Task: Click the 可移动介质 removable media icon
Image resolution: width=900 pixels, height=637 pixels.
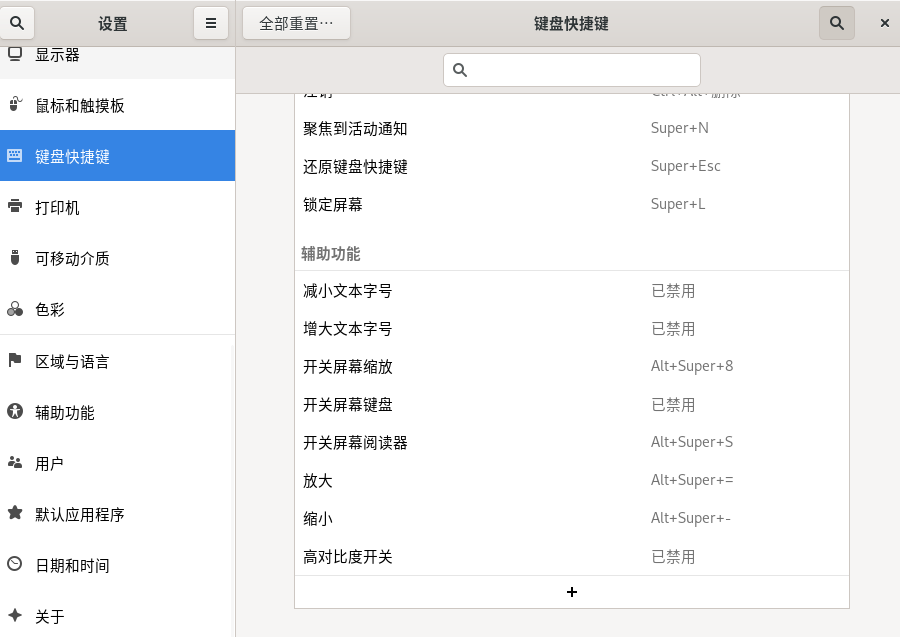Action: [15, 258]
